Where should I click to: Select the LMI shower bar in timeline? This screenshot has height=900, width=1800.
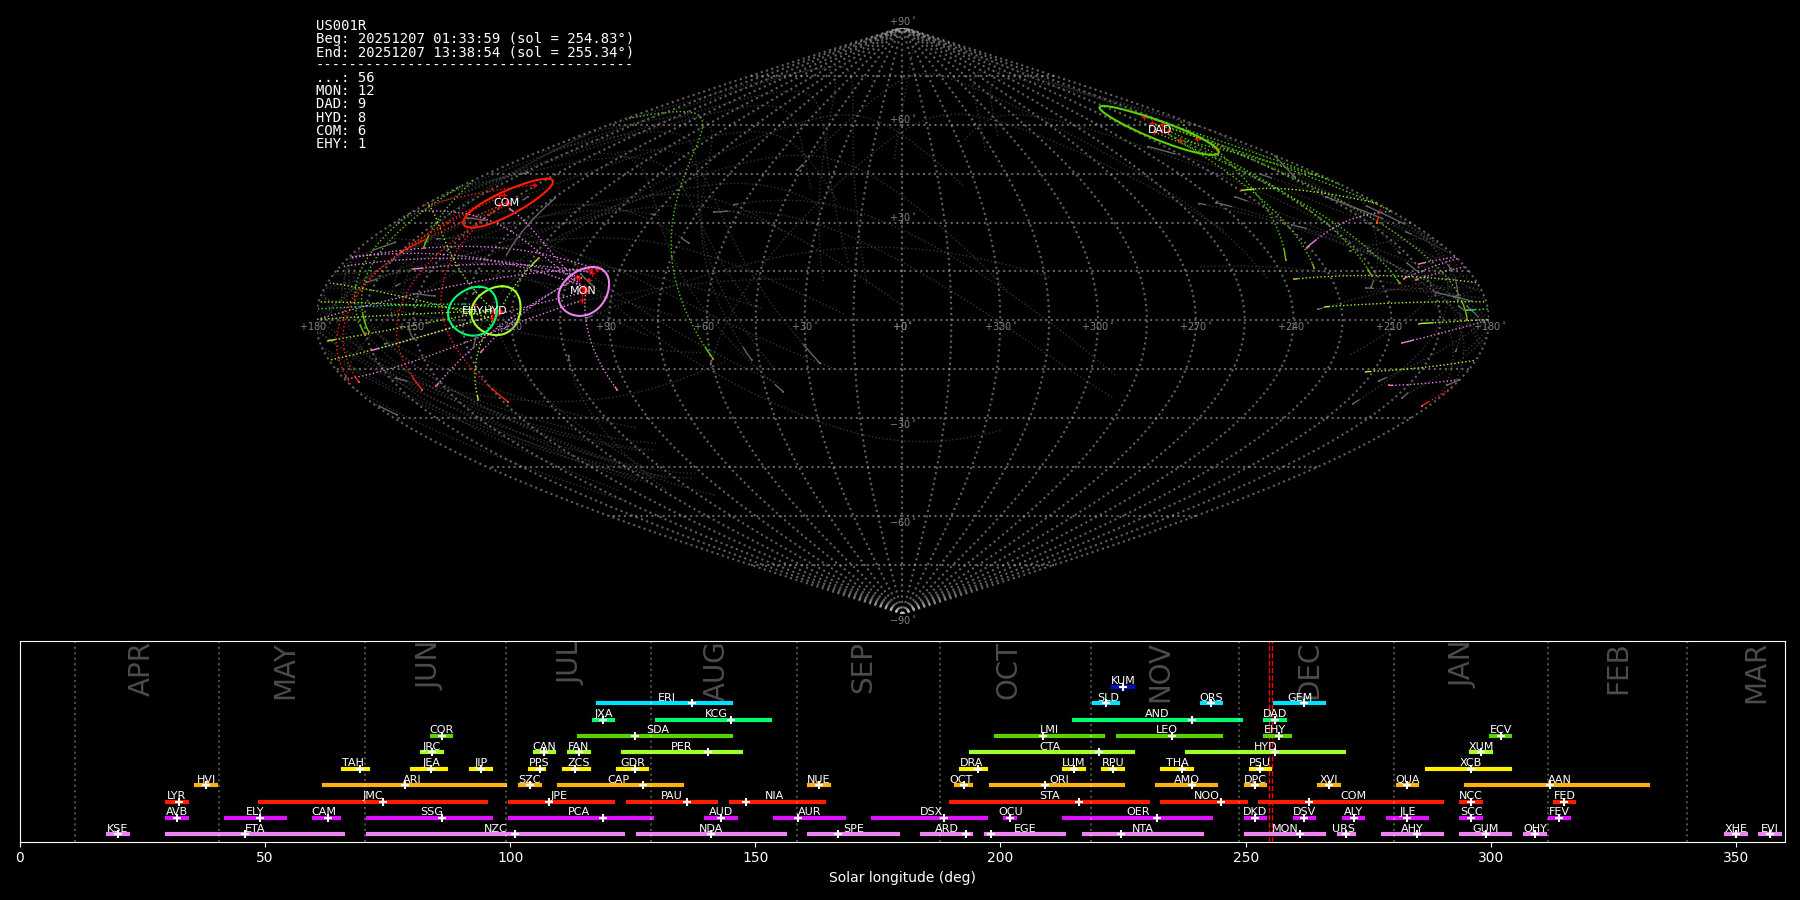1049,736
